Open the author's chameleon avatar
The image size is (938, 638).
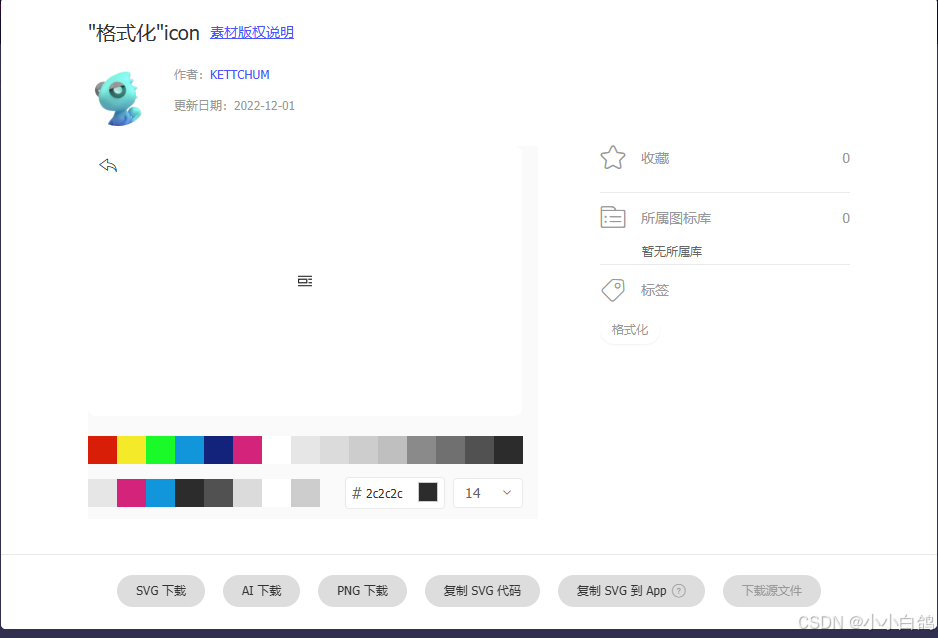click(x=118, y=98)
